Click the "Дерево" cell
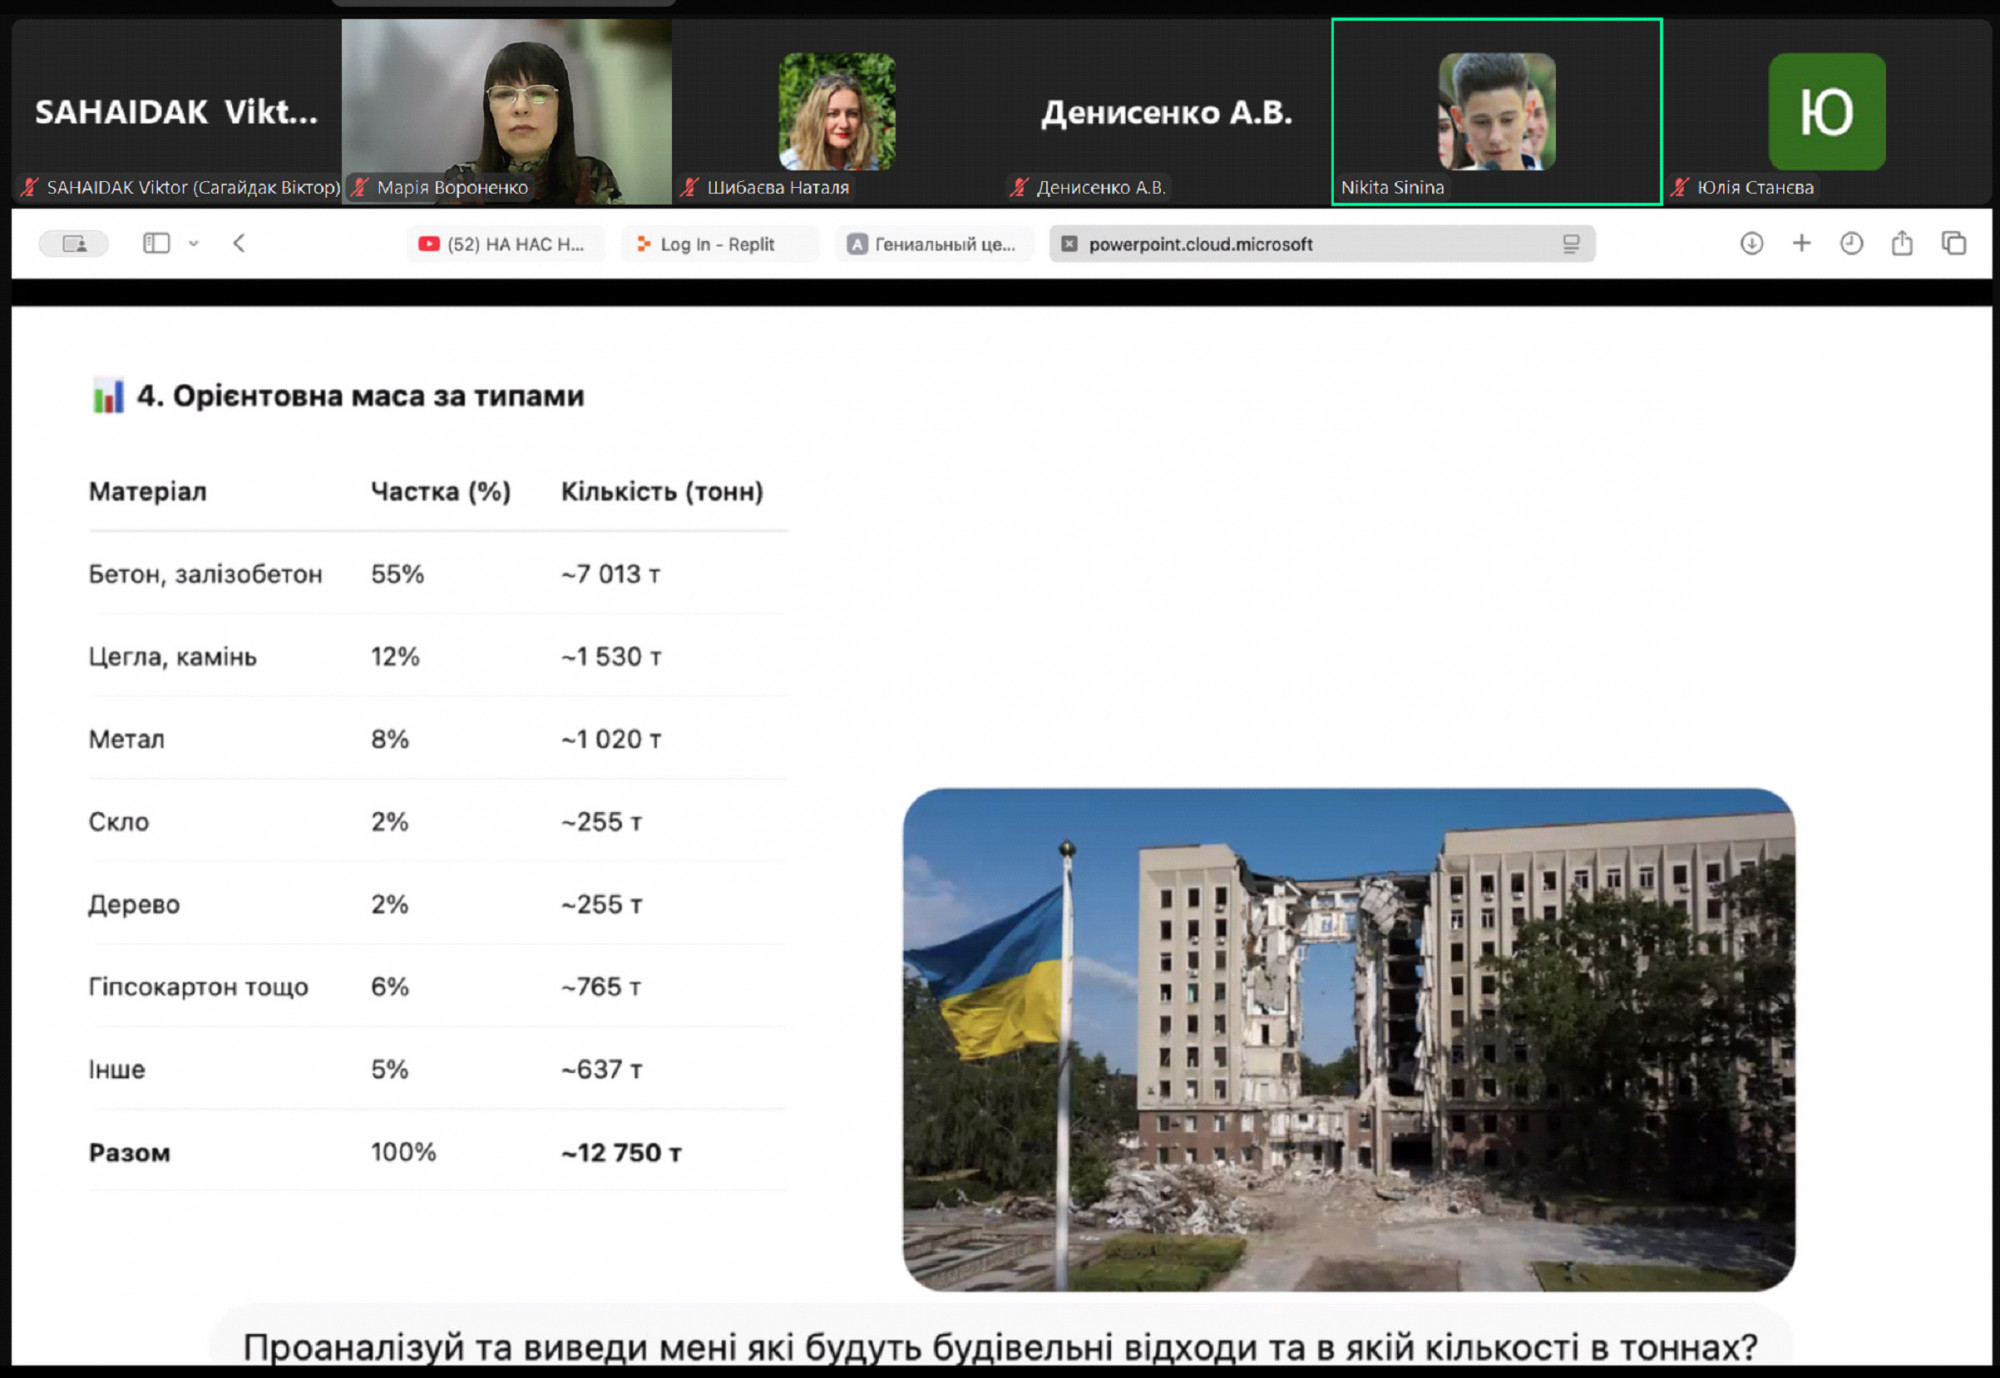The width and height of the screenshot is (2000, 1378). (x=134, y=905)
